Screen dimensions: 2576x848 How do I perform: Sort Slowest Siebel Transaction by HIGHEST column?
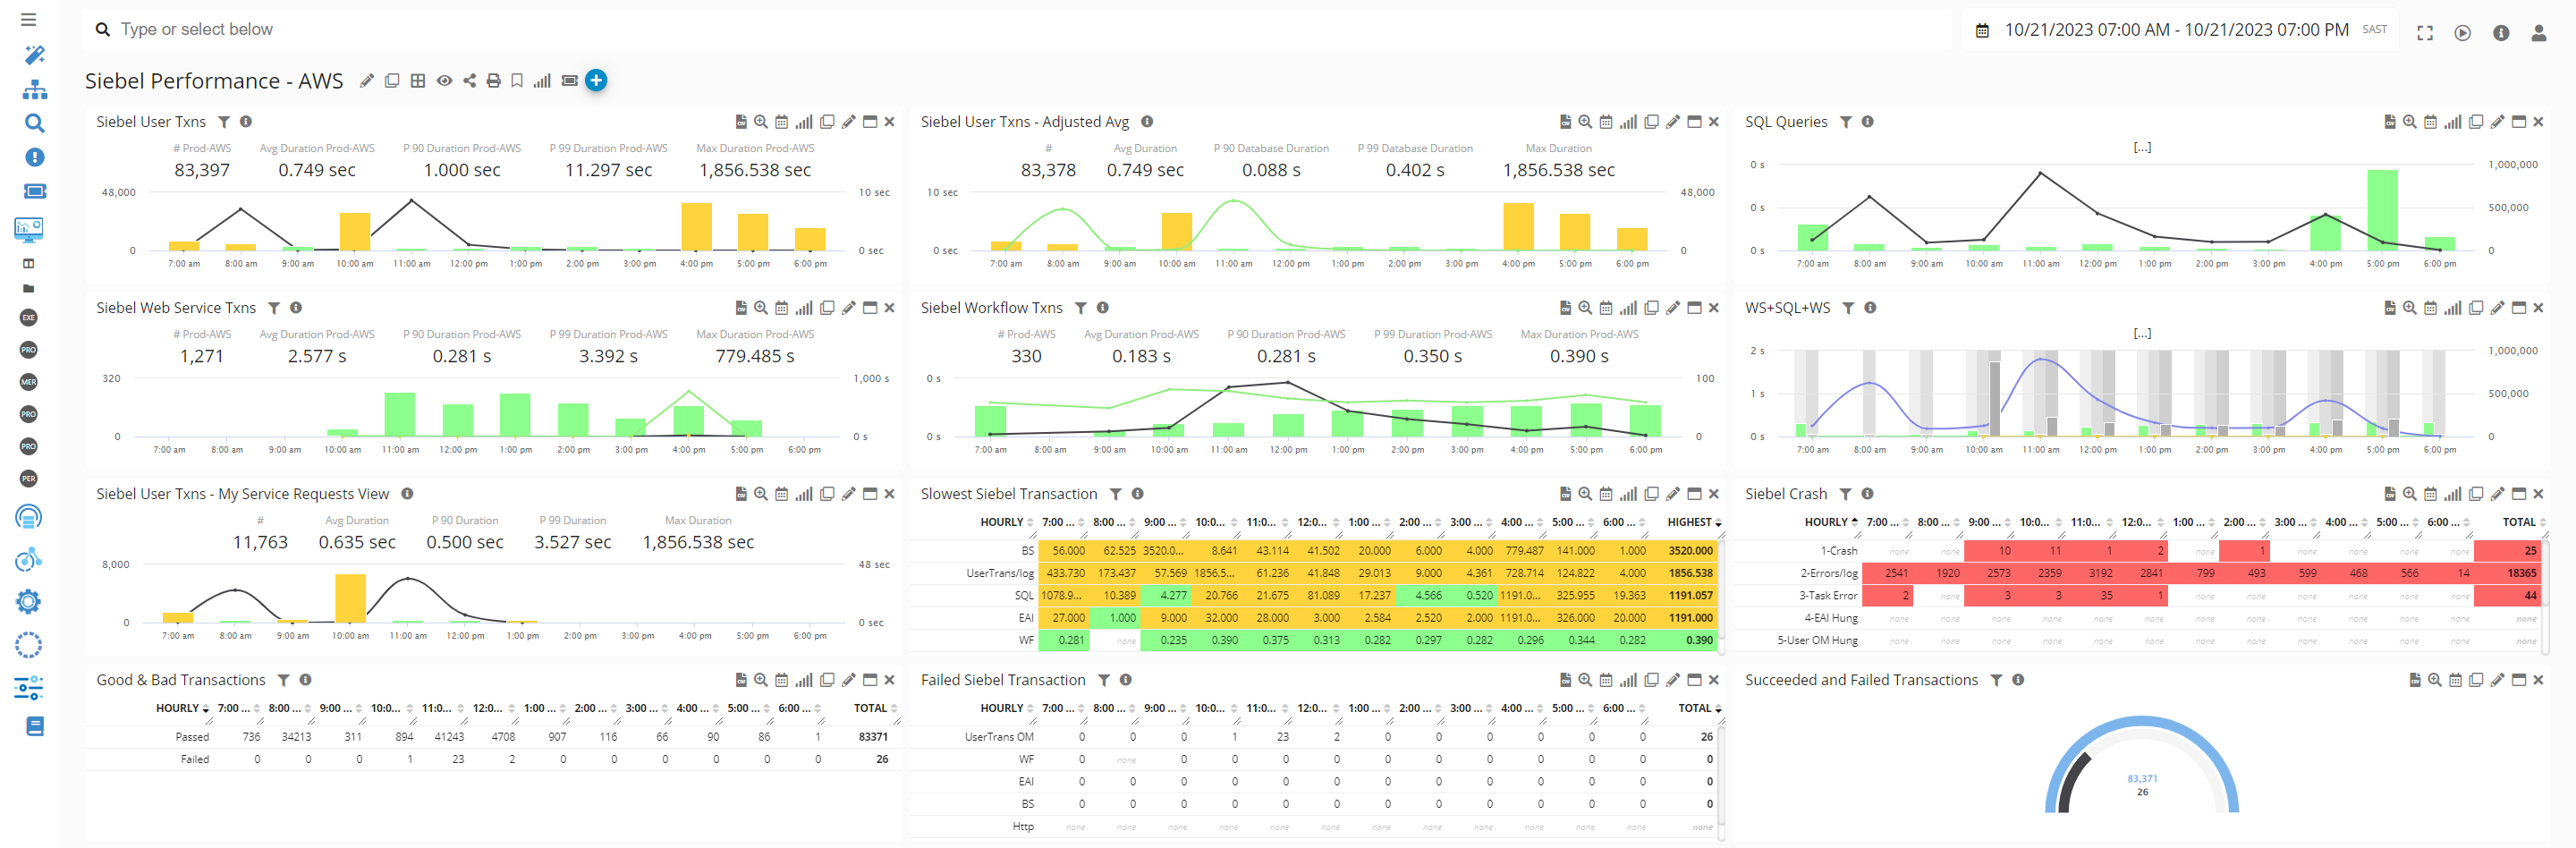1693,522
